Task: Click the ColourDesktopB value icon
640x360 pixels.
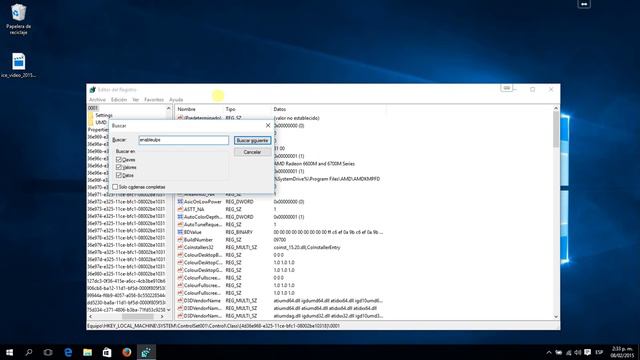Action: coord(180,255)
